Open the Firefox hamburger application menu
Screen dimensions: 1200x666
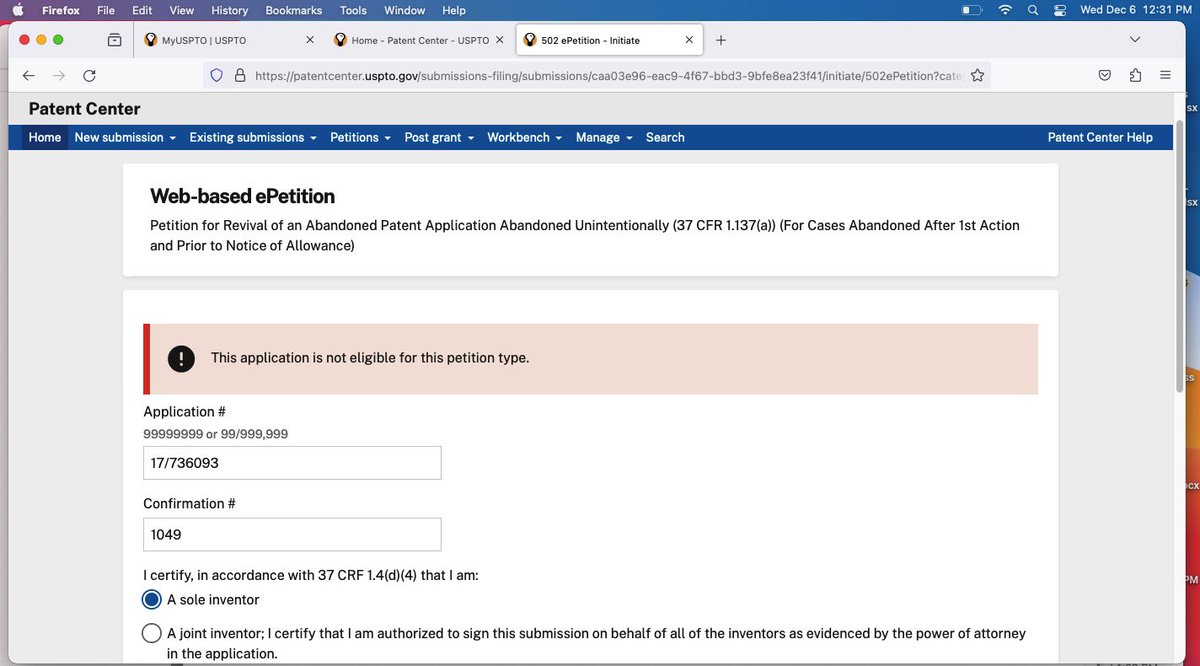1165,75
